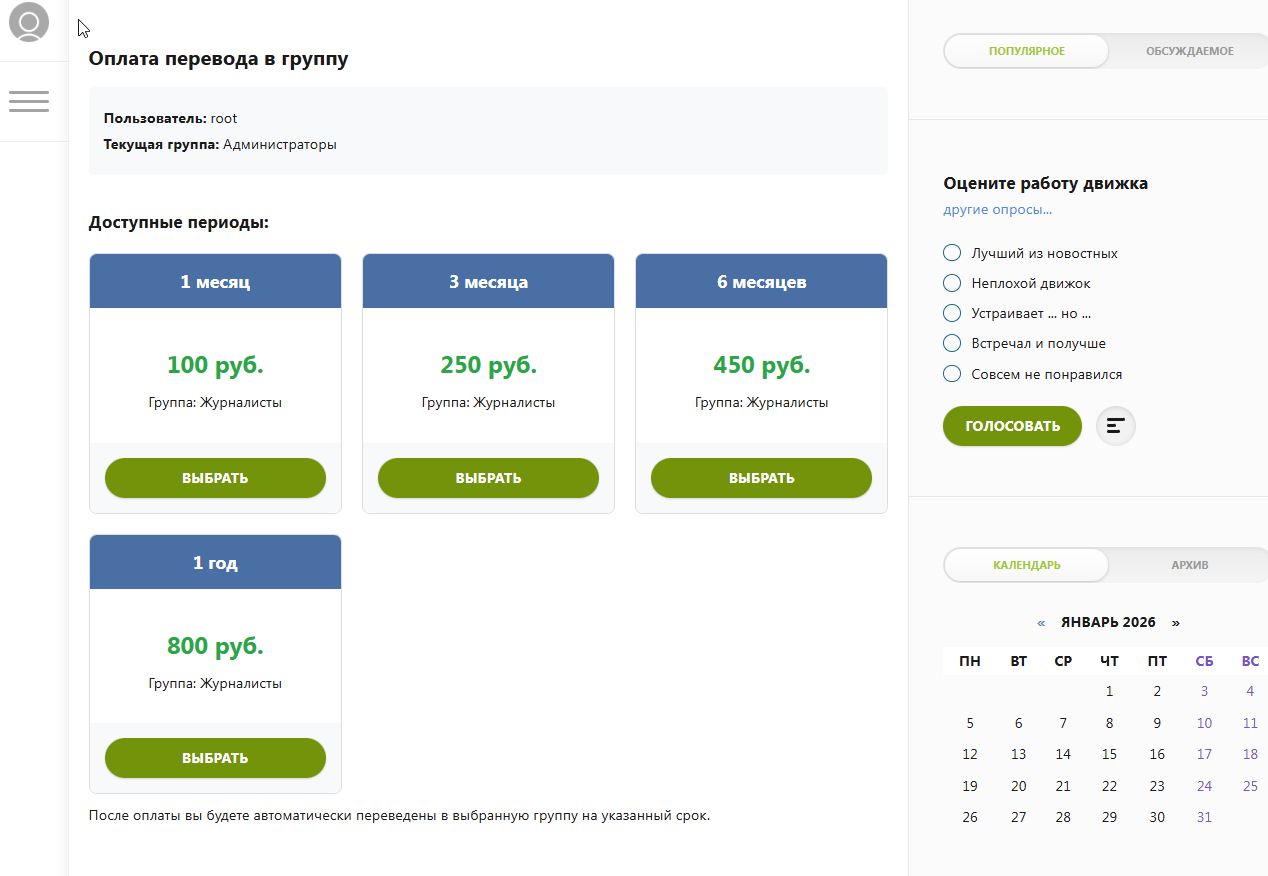Open the 'другие опросы...' link
This screenshot has width=1268, height=876.
coord(997,210)
